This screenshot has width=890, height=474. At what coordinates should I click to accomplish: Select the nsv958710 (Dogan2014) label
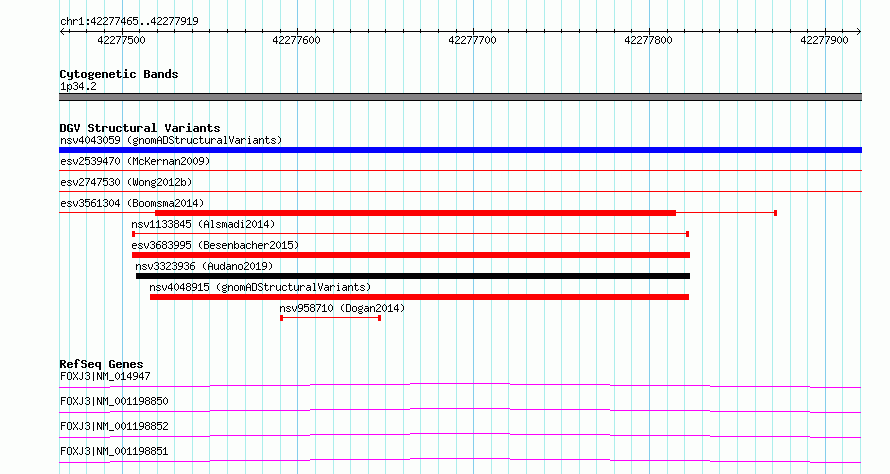[342, 308]
